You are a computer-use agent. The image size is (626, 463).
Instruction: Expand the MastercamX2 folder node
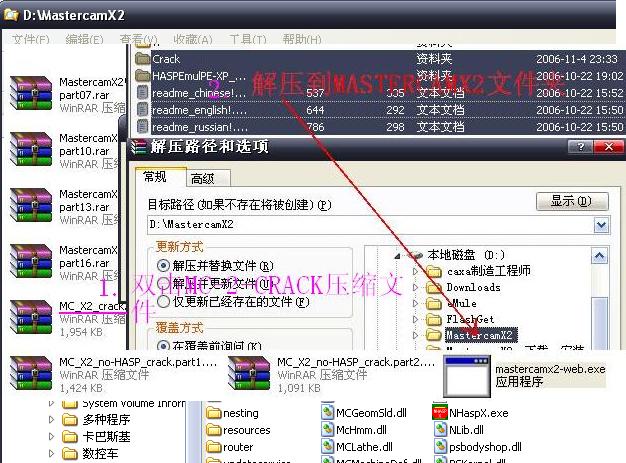point(415,335)
